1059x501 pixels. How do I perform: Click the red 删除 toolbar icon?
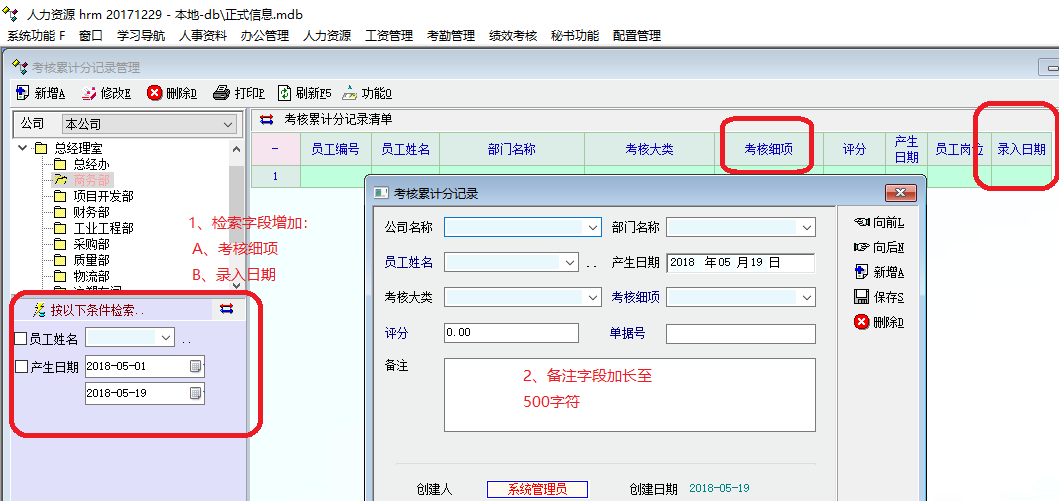[x=155, y=94]
